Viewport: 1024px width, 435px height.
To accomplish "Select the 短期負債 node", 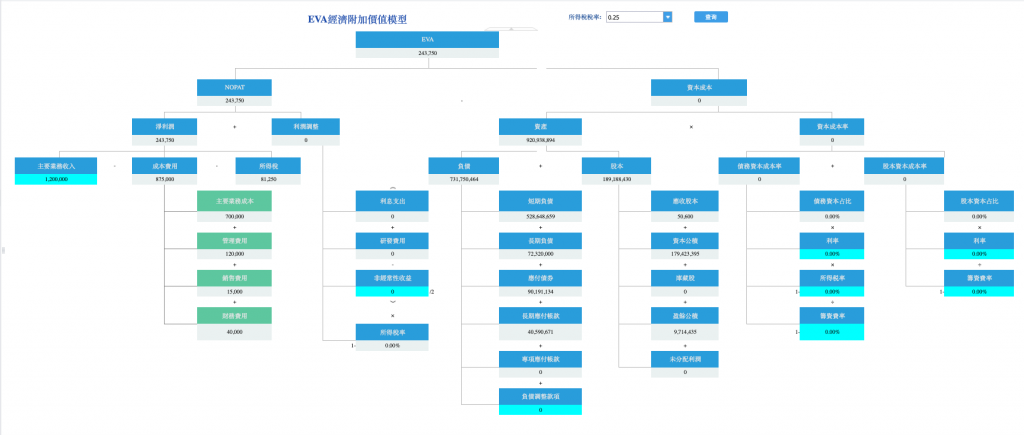I will coord(540,202).
